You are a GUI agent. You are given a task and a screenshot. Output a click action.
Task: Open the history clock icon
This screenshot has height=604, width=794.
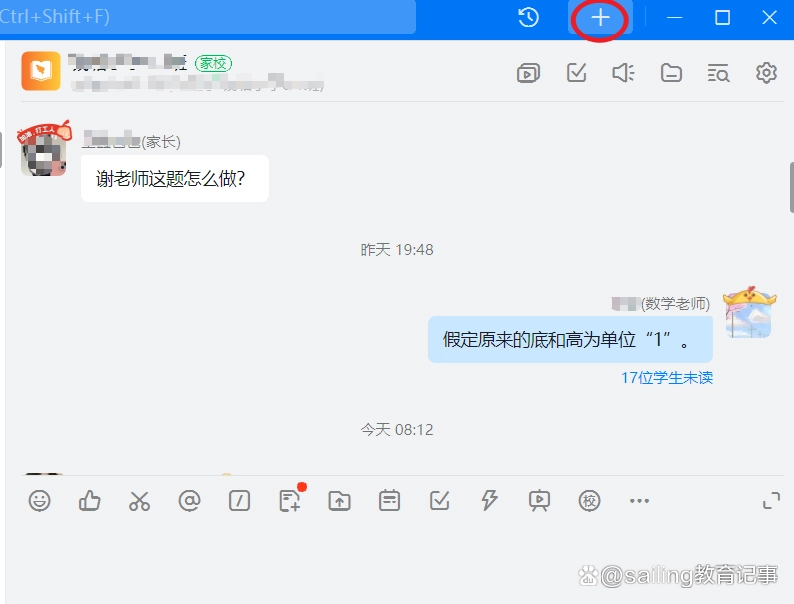(x=529, y=18)
